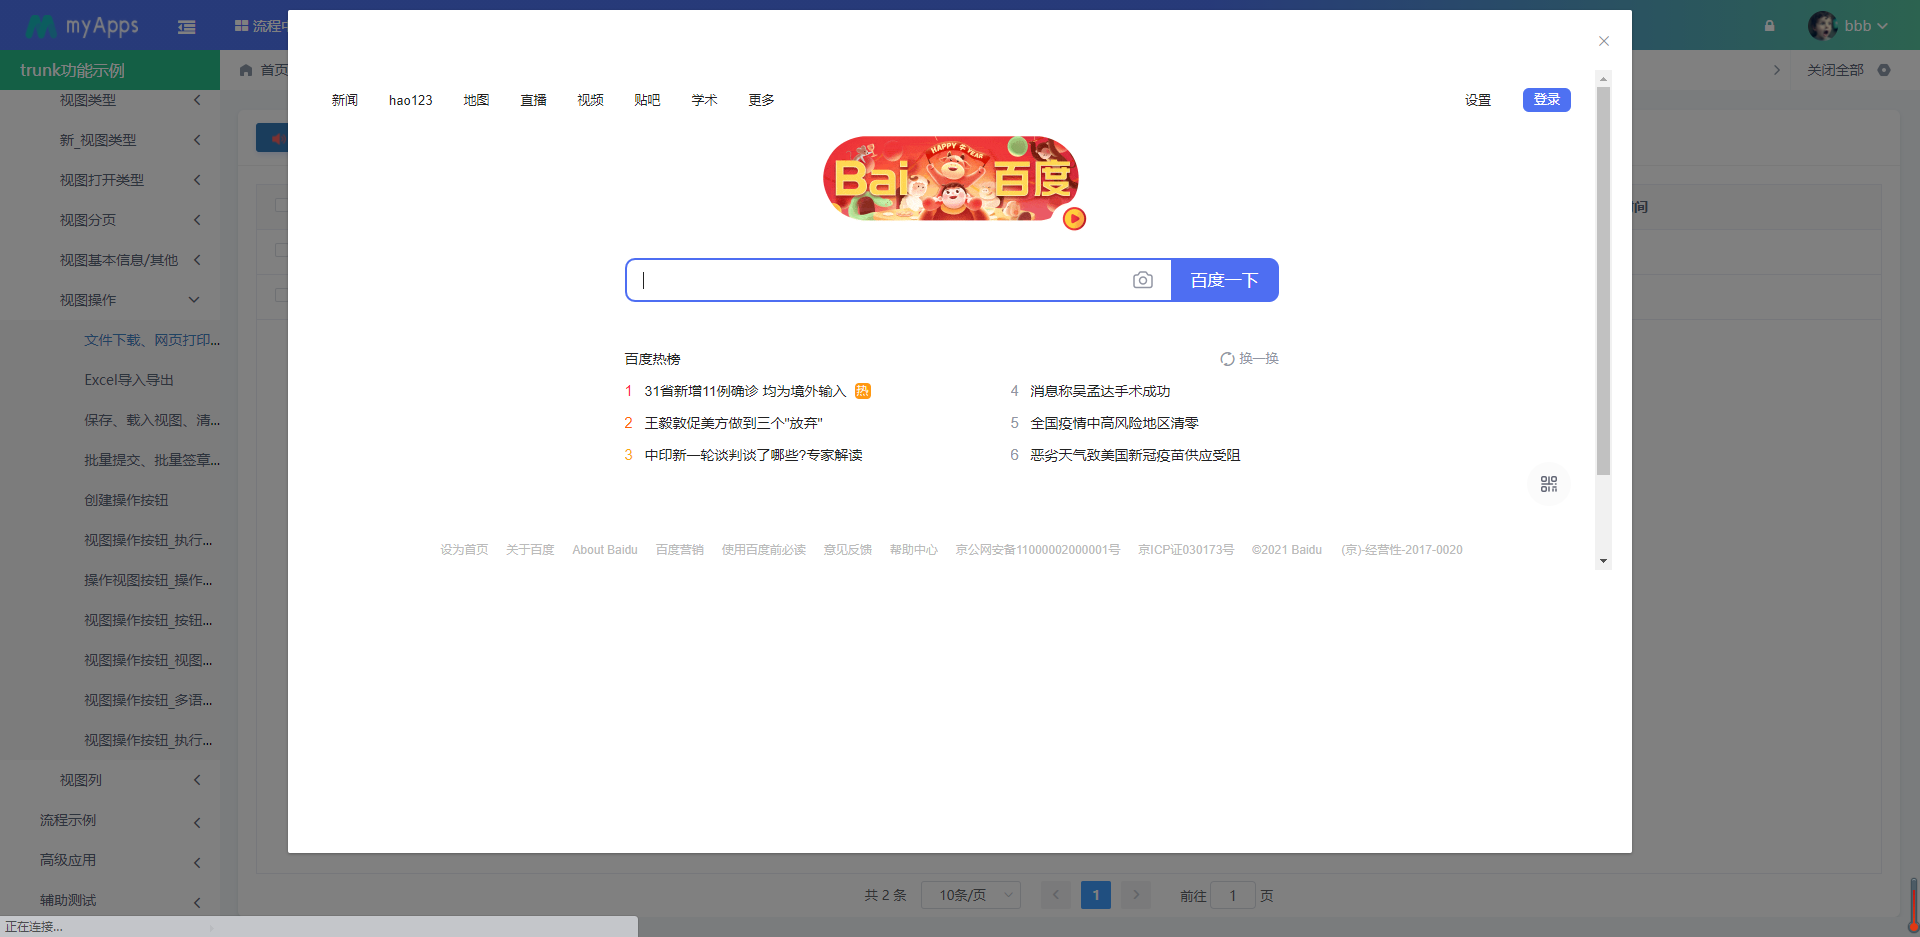Click the Baidu 登录 button
This screenshot has width=1920, height=937.
click(1547, 100)
